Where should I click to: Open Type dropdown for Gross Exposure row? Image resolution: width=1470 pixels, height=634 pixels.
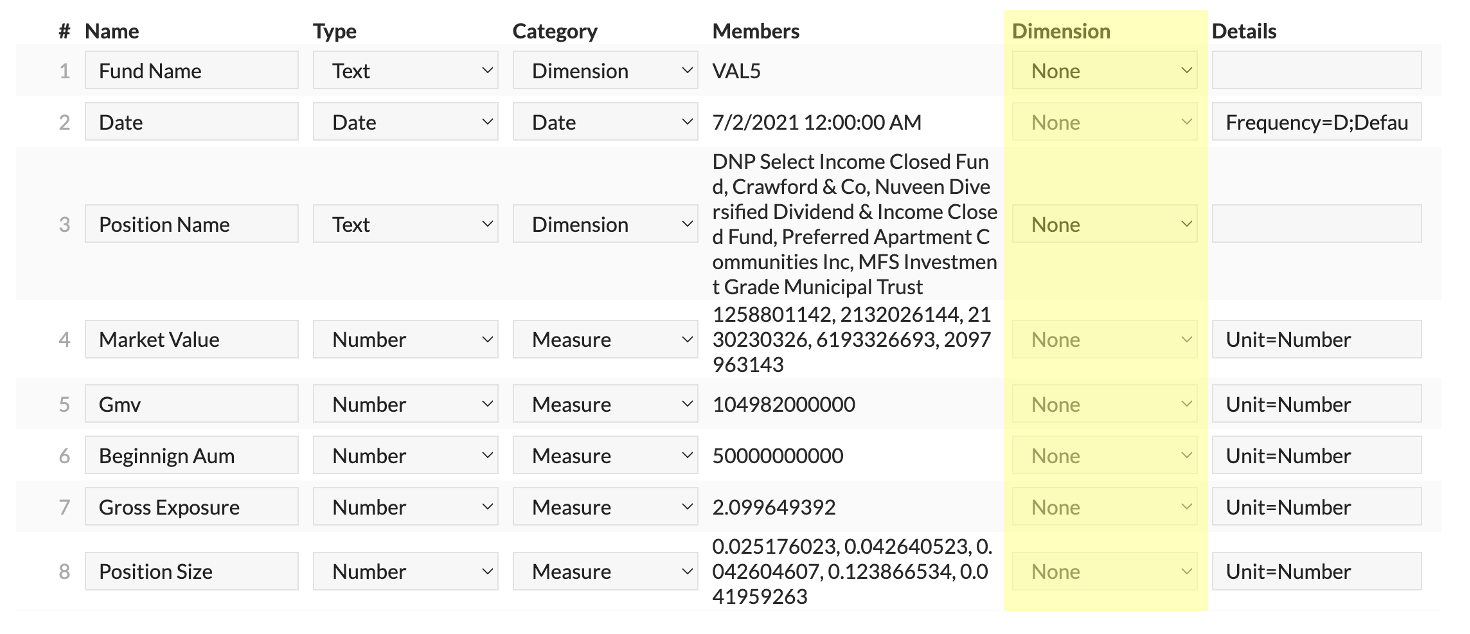pos(405,506)
